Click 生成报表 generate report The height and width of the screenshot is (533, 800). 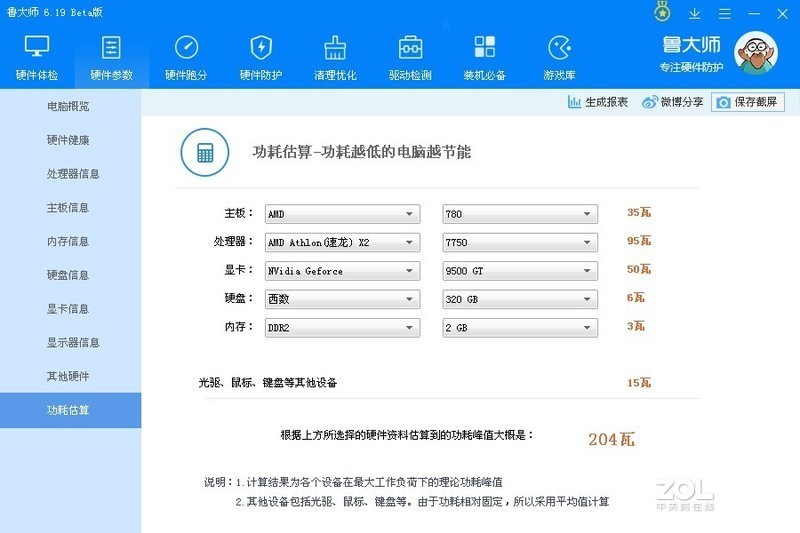pos(597,102)
